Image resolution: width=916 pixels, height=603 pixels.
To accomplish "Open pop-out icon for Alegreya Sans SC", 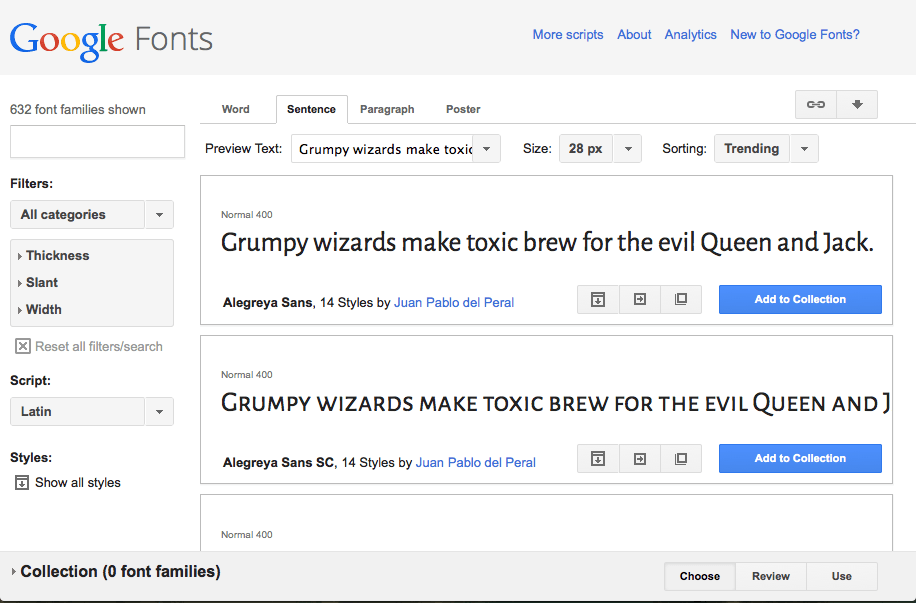I will tap(681, 459).
